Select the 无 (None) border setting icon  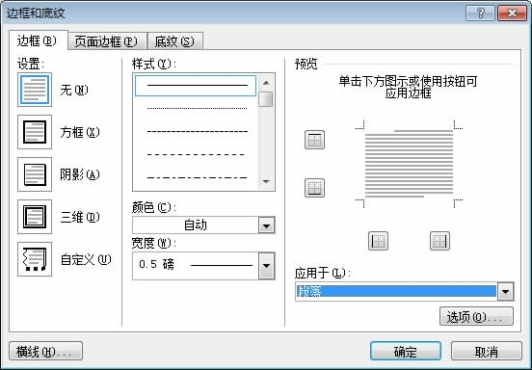[x=35, y=90]
